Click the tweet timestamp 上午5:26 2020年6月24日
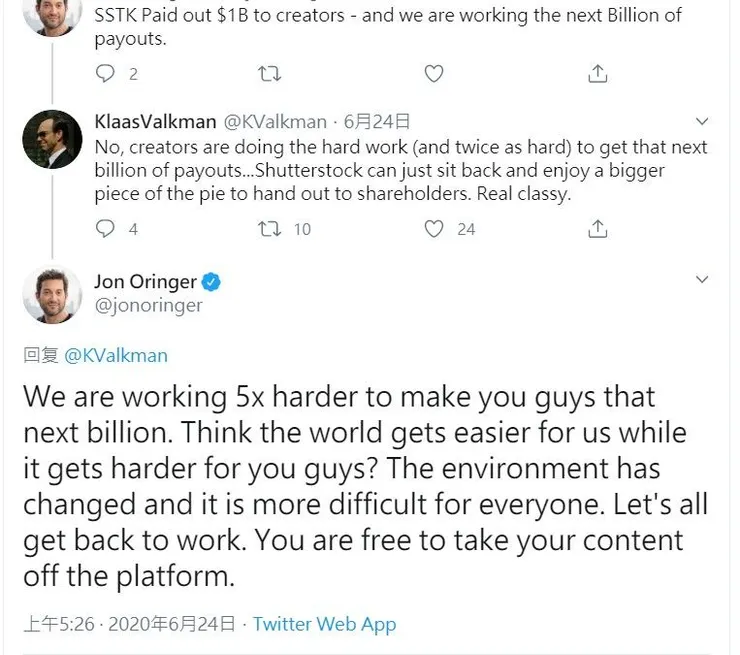740x655 pixels. [x=130, y=624]
